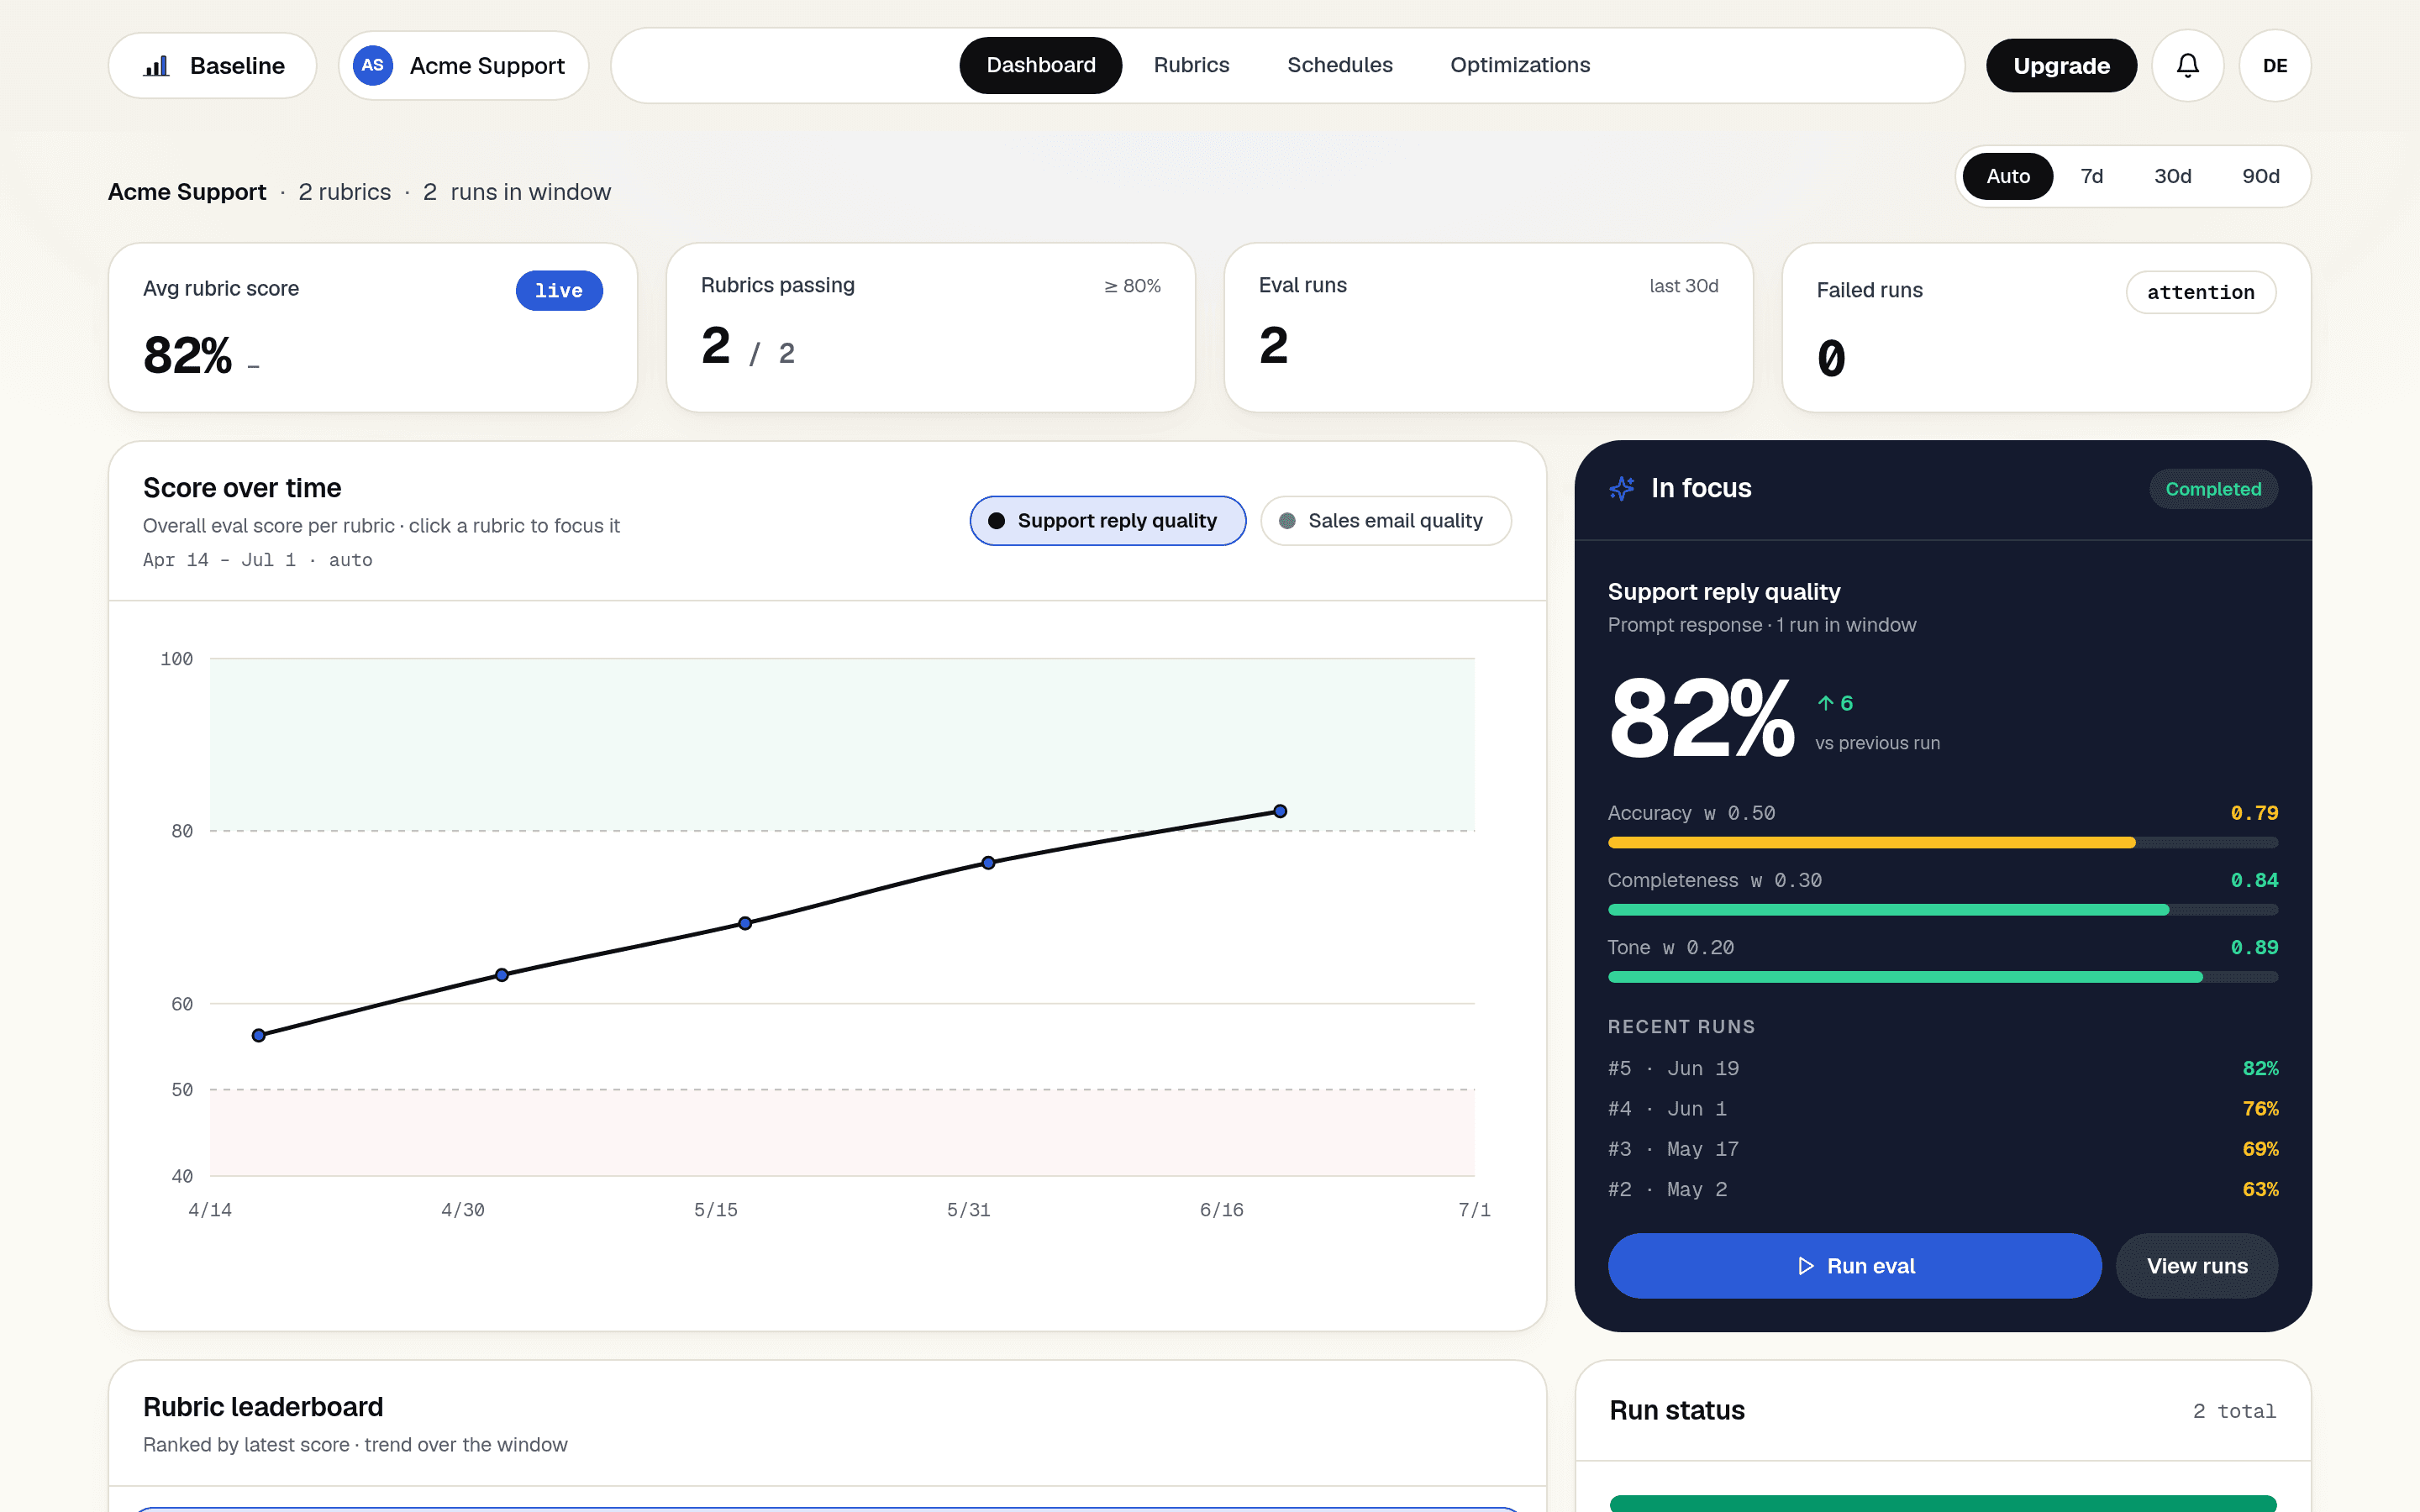This screenshot has height=1512, width=2420.
Task: Open recent run #5 · Jun 19
Action: 1943,1068
